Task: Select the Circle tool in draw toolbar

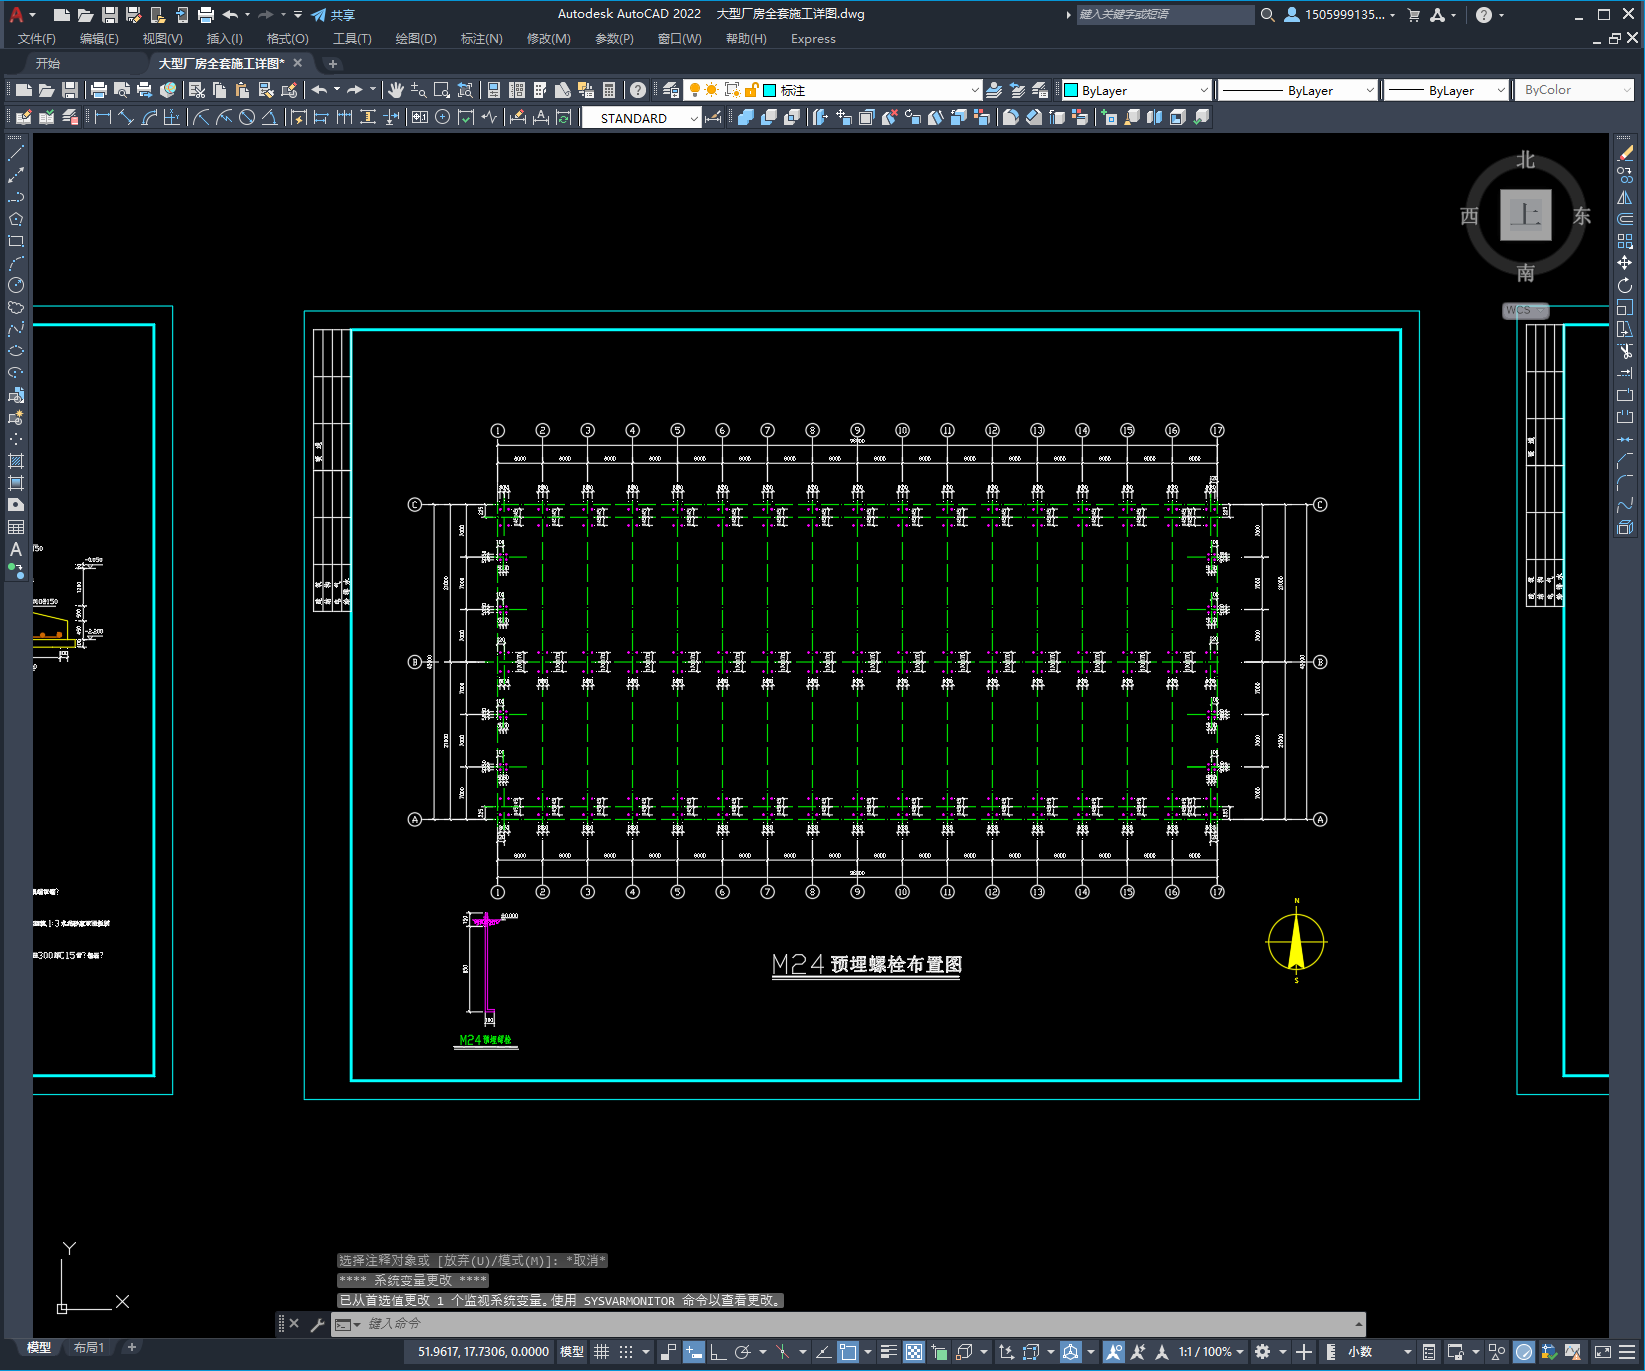Action: pos(16,285)
